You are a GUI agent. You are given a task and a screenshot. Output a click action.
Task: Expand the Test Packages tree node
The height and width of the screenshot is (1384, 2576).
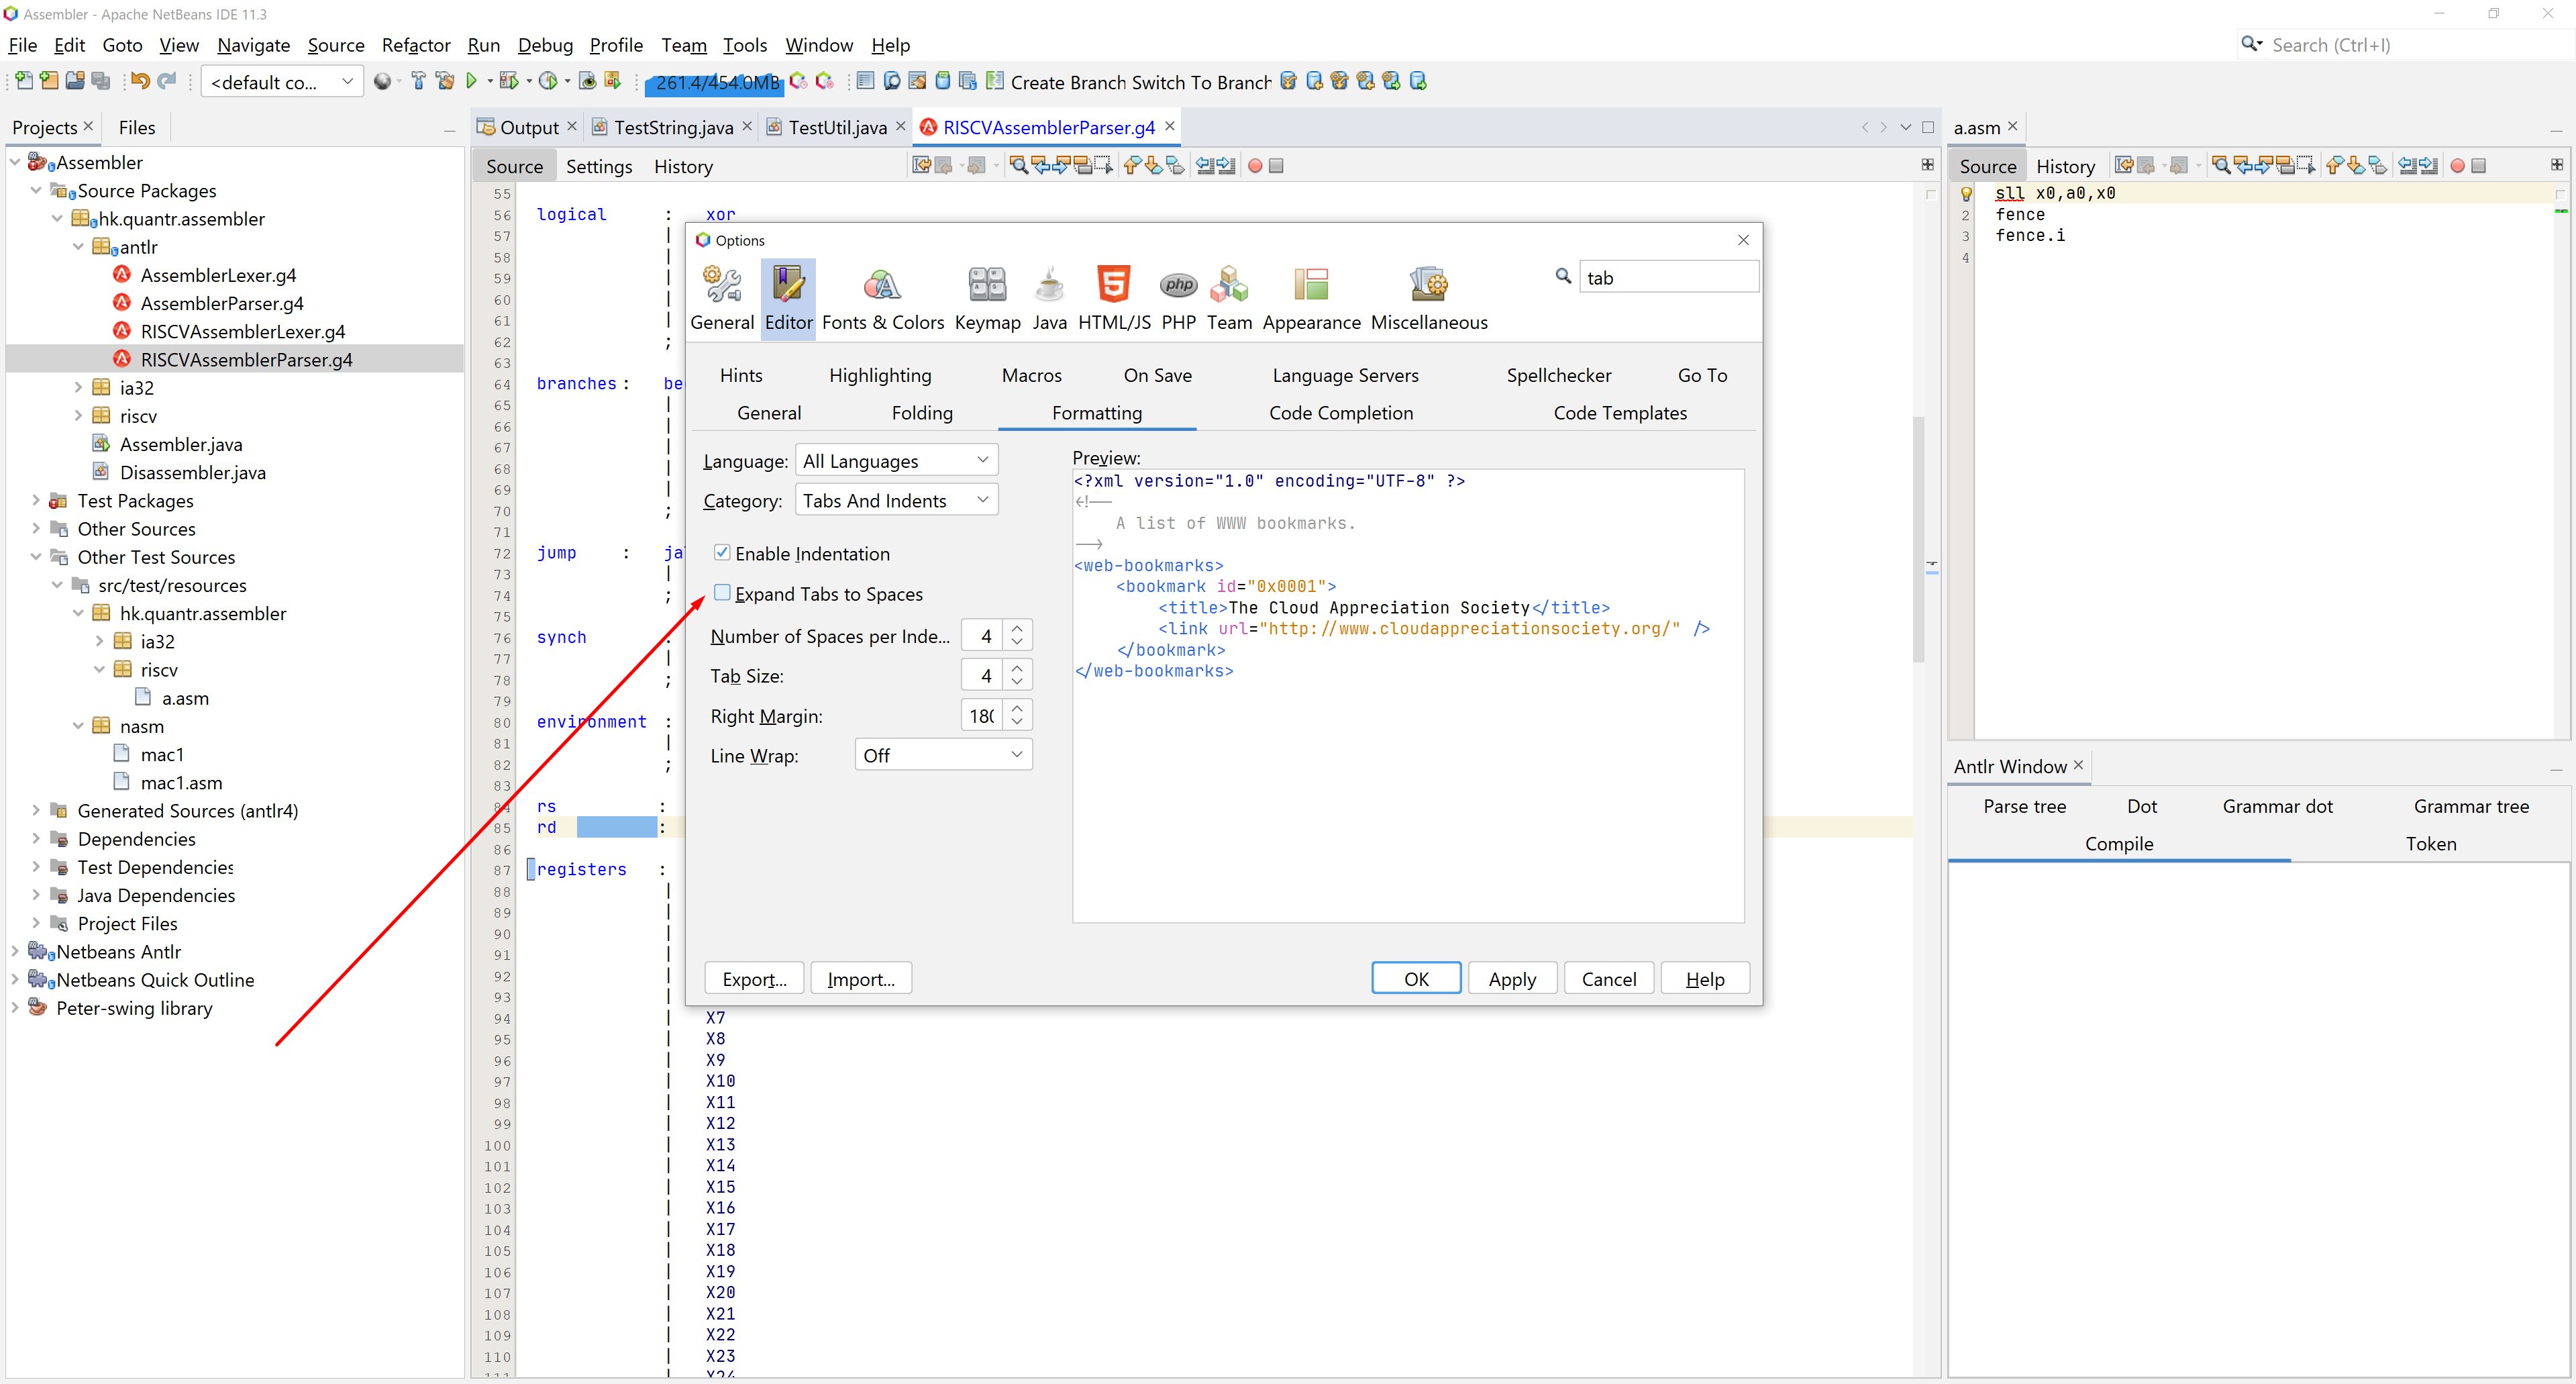pos(36,500)
